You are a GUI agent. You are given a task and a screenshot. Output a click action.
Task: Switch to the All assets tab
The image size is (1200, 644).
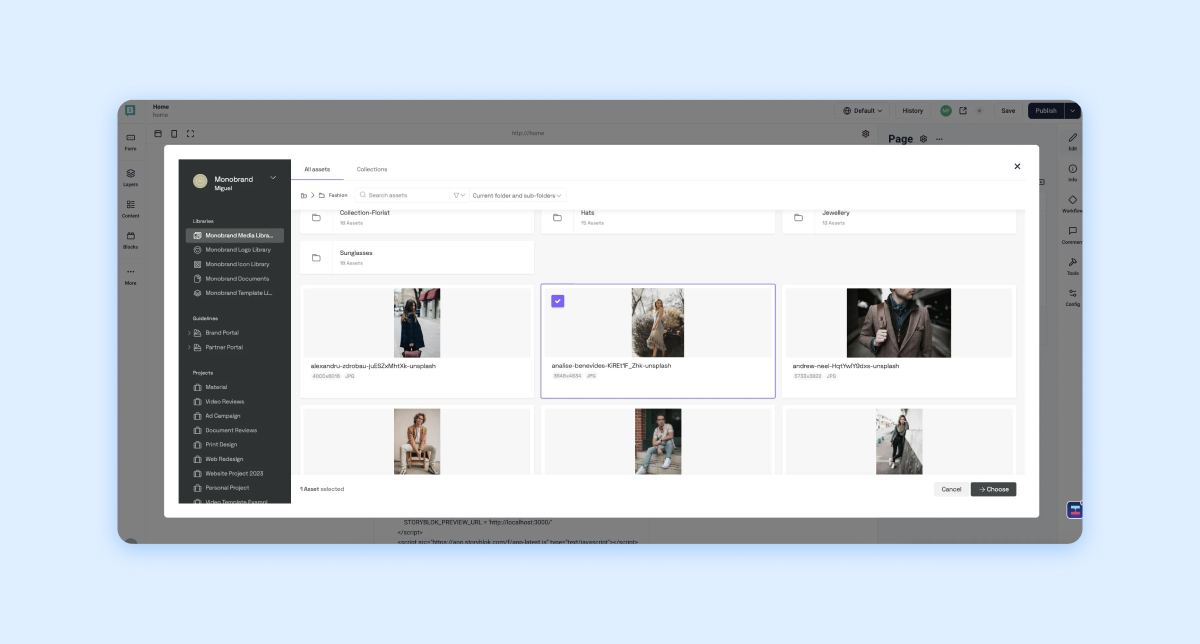click(317, 169)
